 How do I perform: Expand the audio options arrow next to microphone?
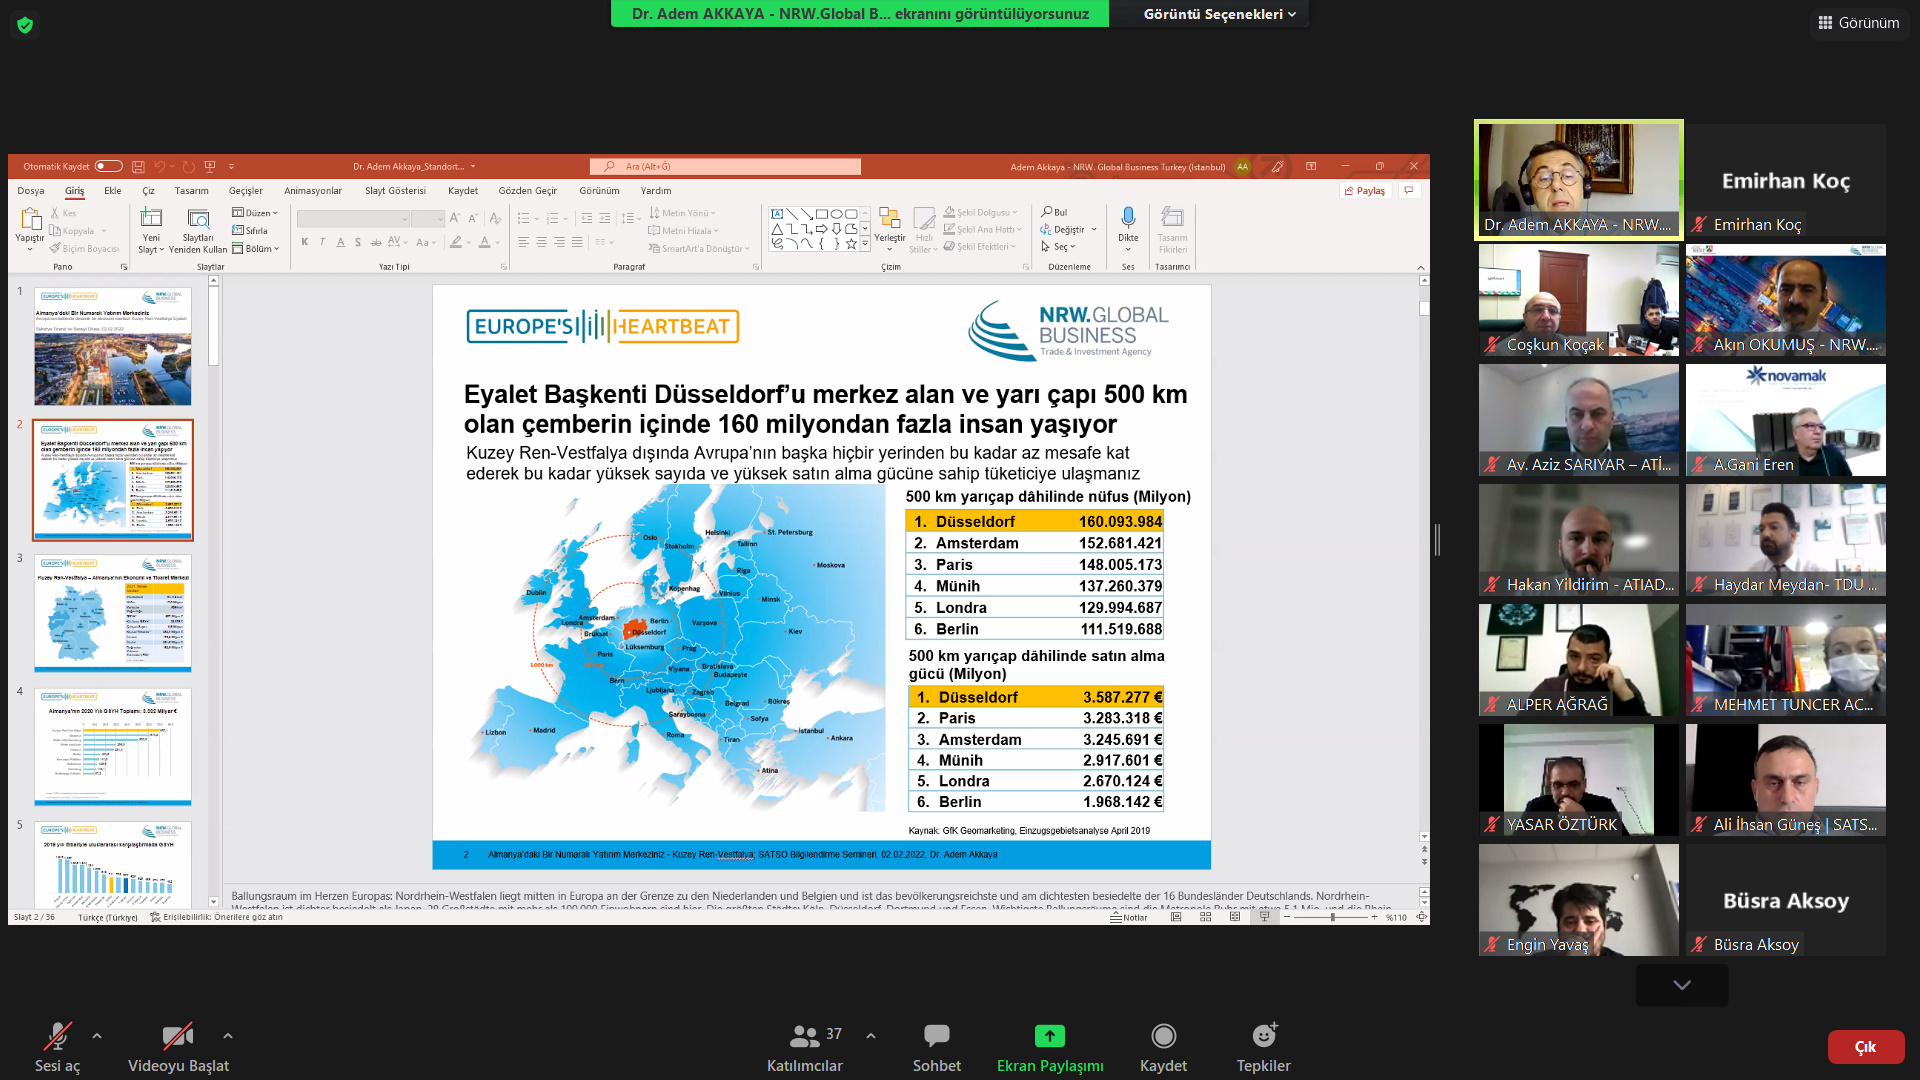[97, 1036]
